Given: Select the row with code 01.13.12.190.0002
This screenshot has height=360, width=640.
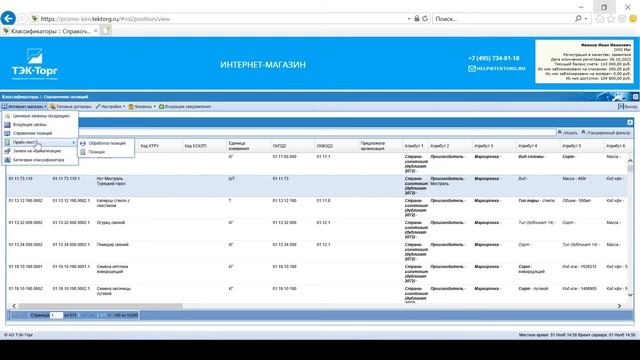Looking at the screenshot, I should [x=317, y=208].
